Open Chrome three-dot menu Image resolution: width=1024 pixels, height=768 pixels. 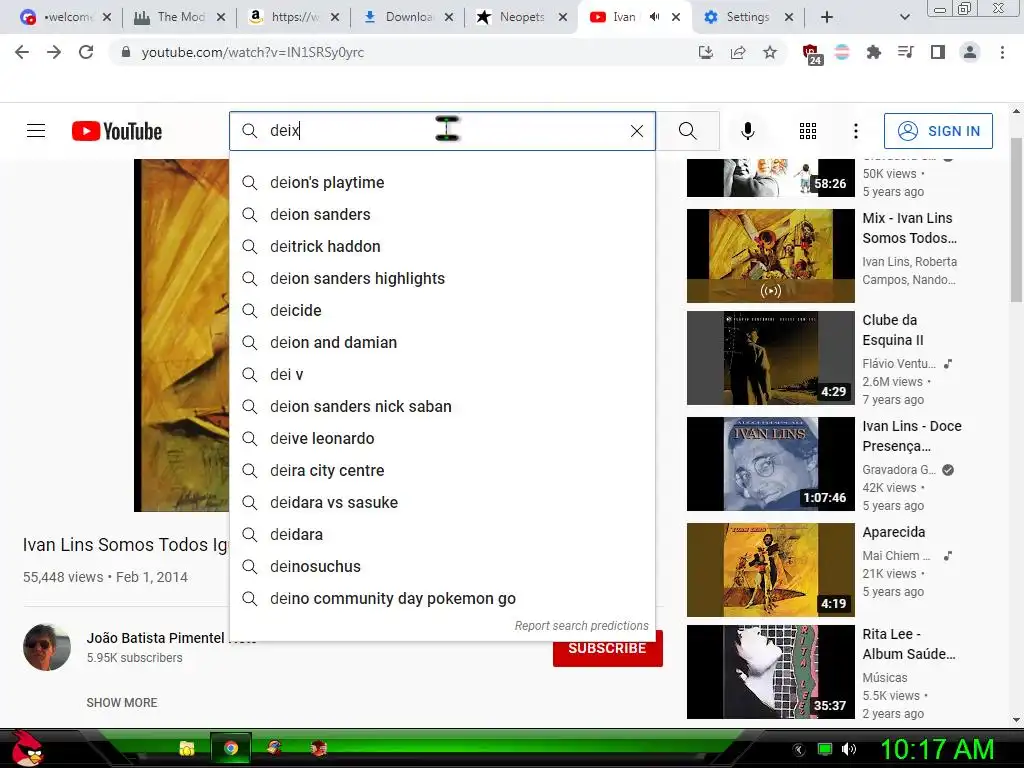coord(1002,52)
